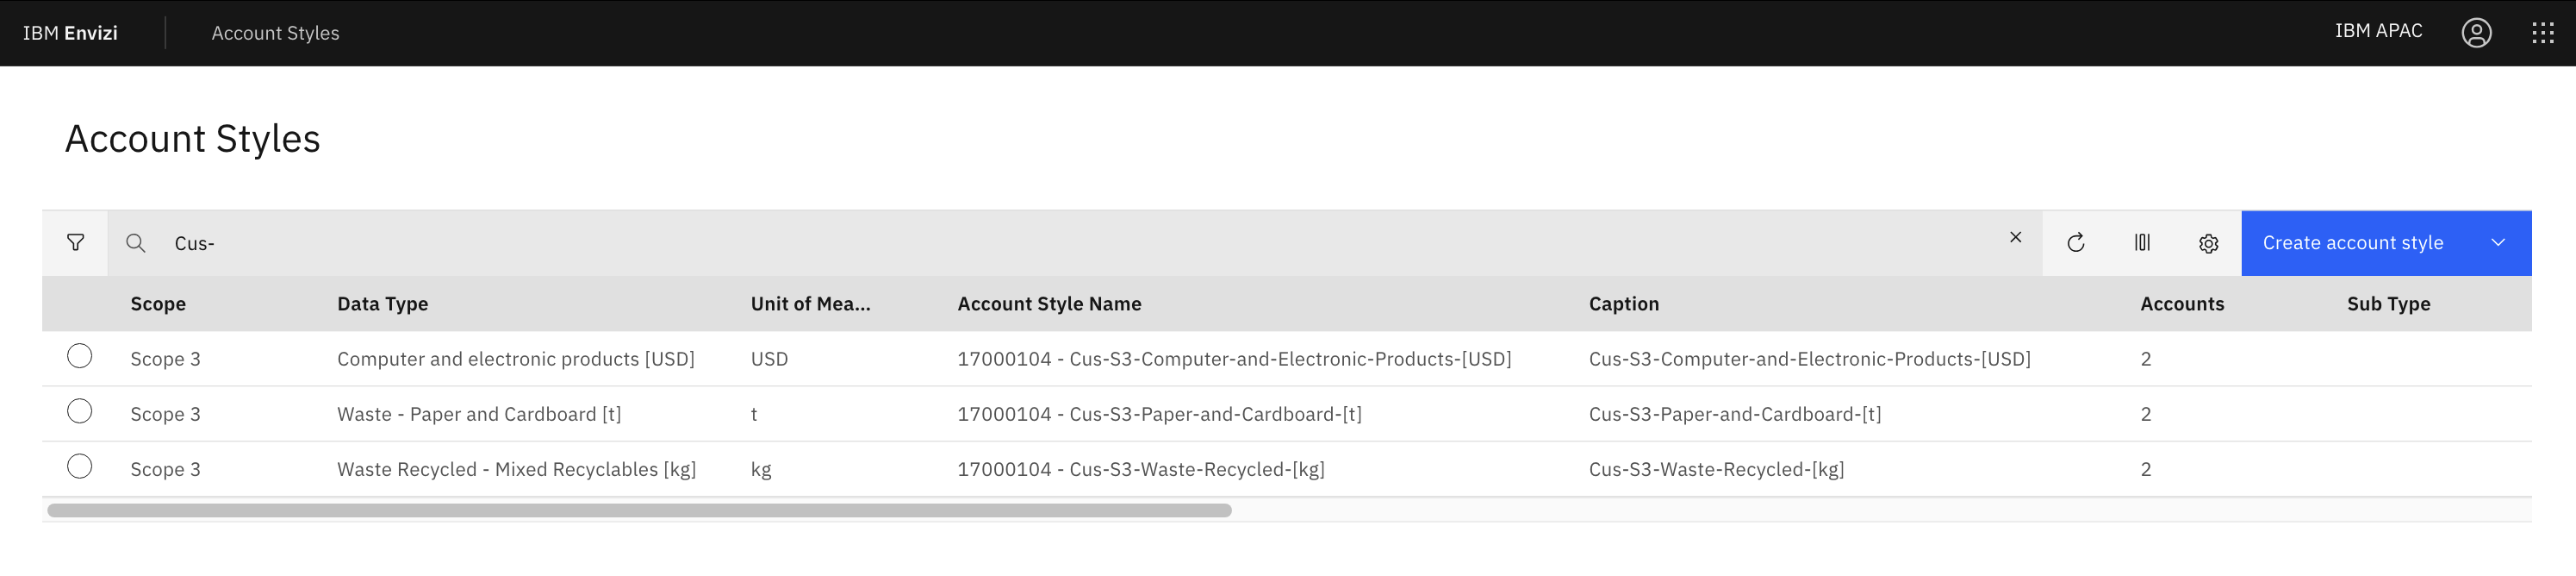Open the user profile avatar icon
The height and width of the screenshot is (576, 2576).
[2476, 33]
